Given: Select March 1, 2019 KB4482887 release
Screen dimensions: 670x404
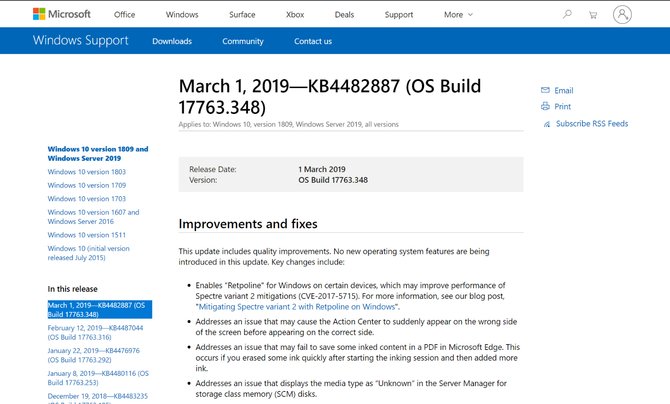Looking at the screenshot, I should pos(100,310).
